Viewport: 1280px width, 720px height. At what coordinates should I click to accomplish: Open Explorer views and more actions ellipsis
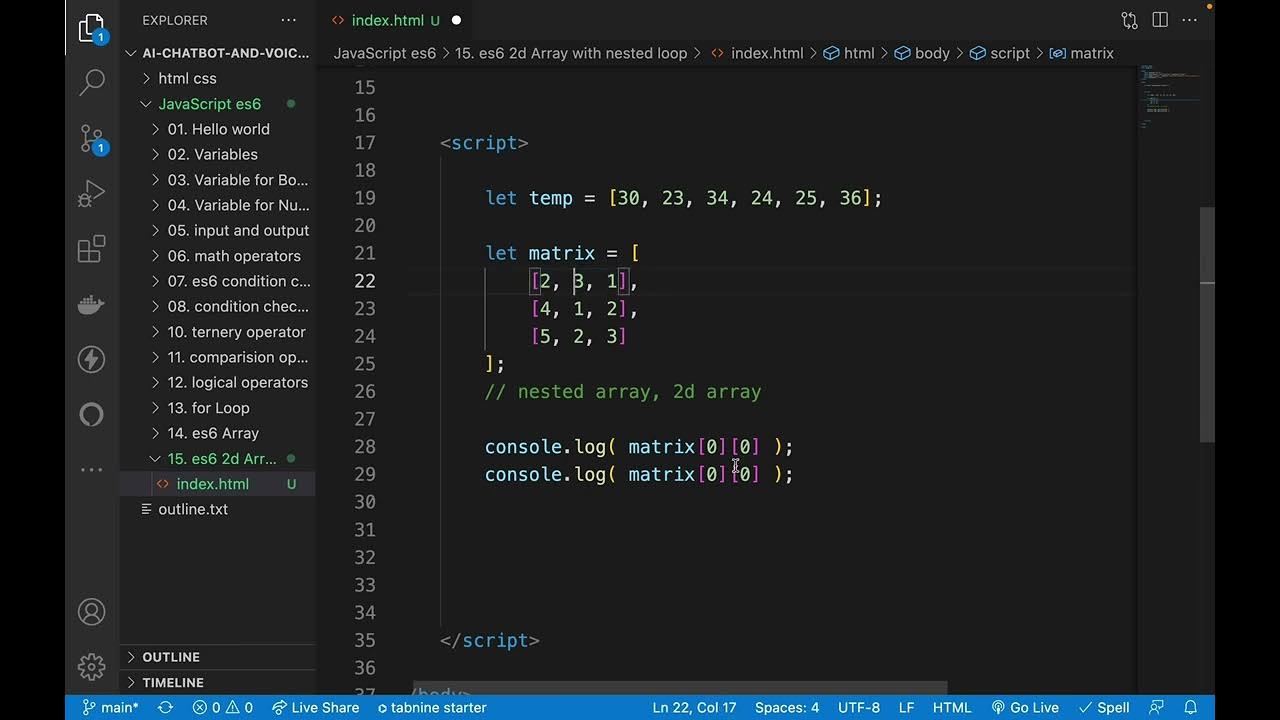click(288, 20)
